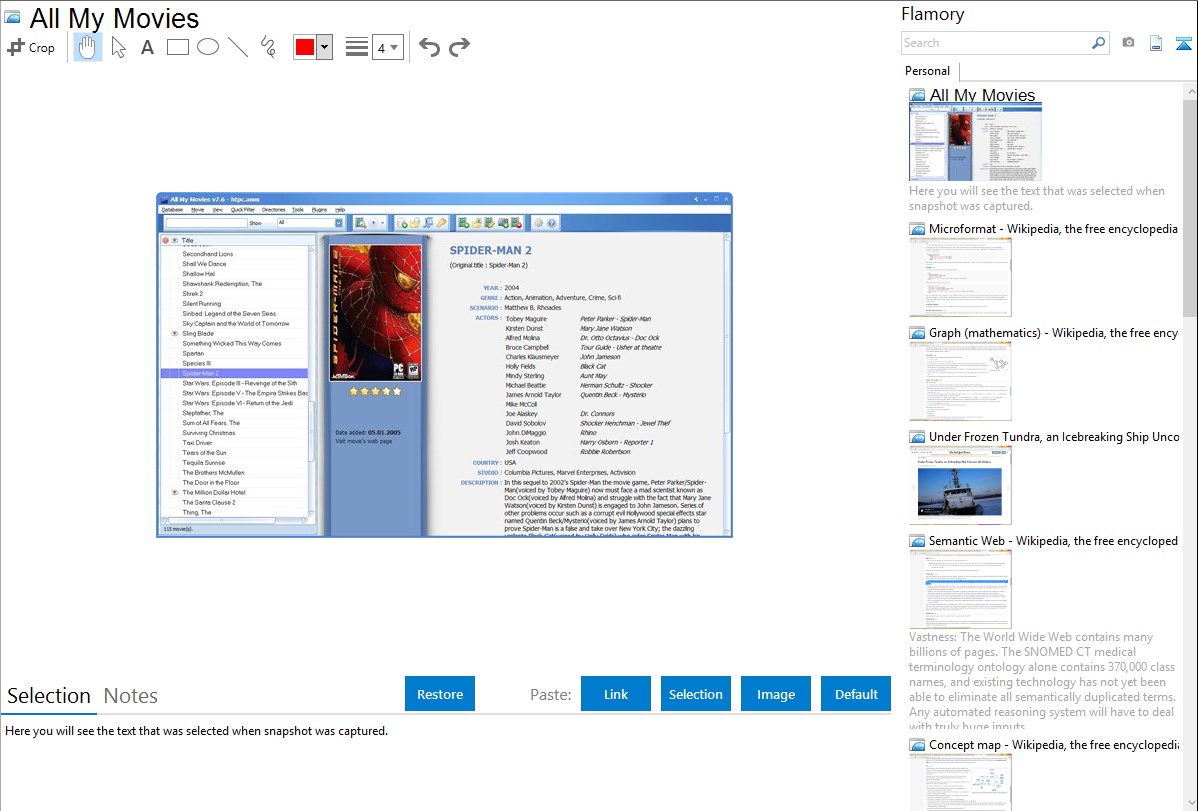
Task: Click the 'All My Movies' title in the Personal list
Action: (982, 96)
